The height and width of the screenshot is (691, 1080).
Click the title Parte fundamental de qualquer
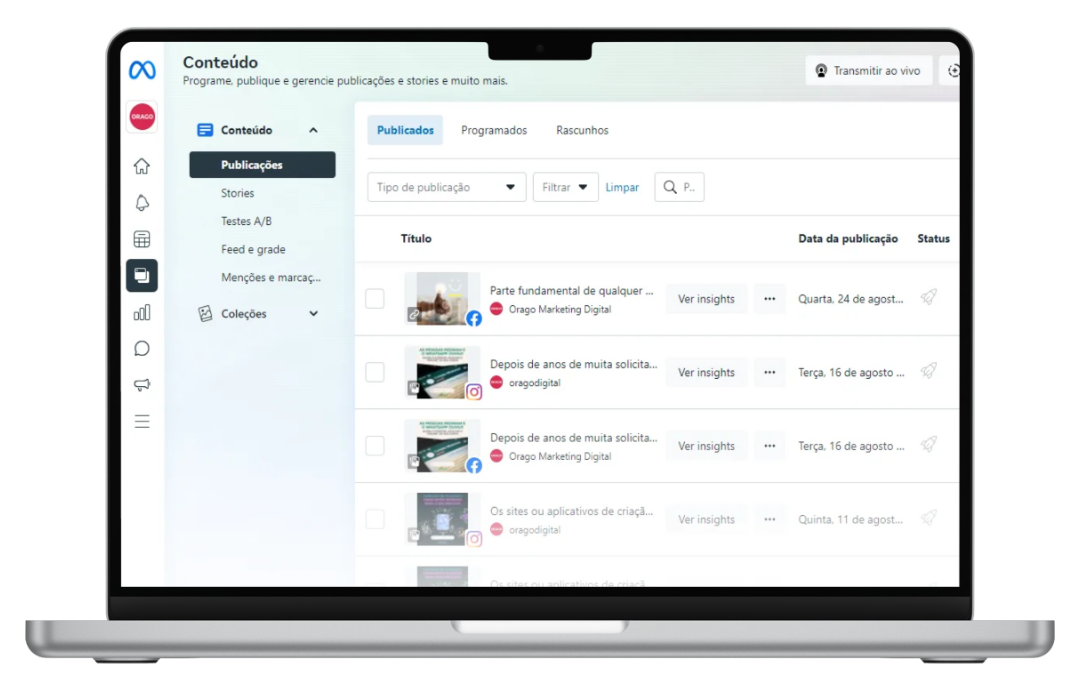[571, 291]
